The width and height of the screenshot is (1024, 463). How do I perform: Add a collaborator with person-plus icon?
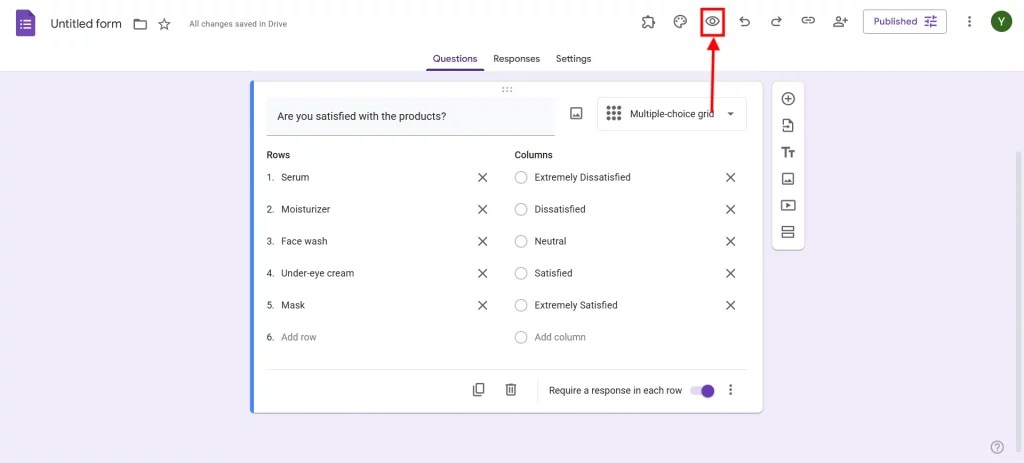click(840, 22)
